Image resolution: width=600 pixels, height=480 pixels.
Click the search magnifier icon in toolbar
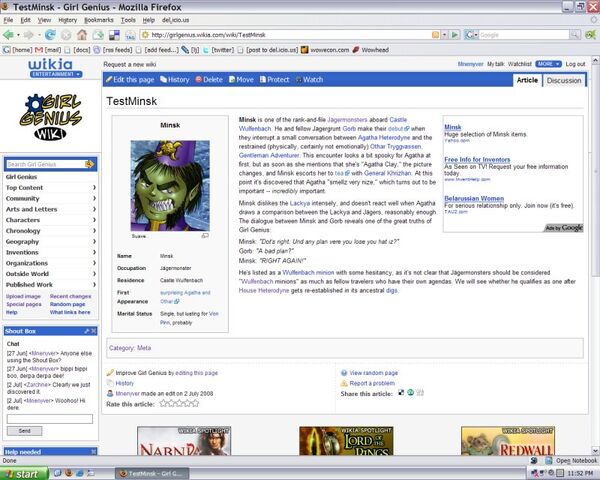(x=574, y=35)
